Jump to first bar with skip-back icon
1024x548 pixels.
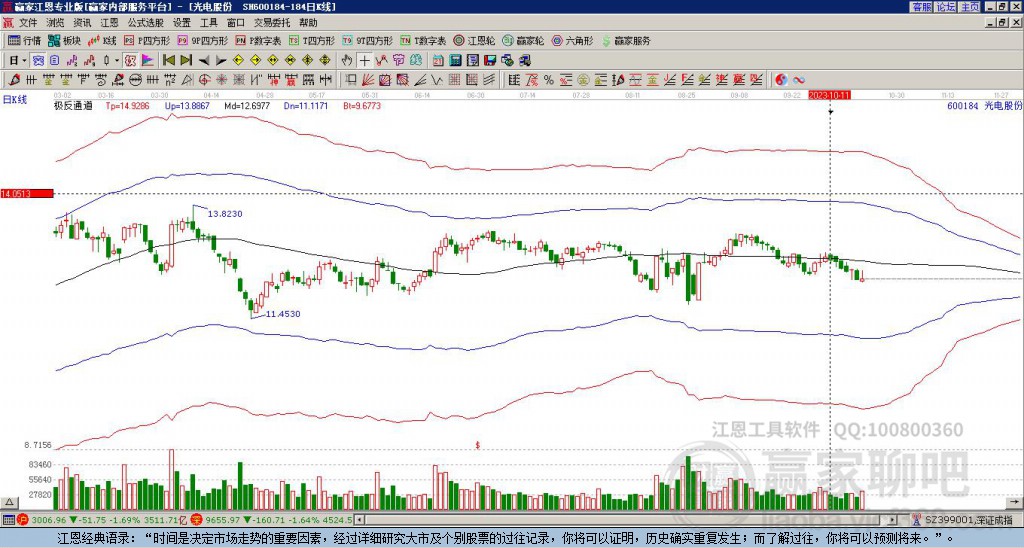(x=168, y=61)
